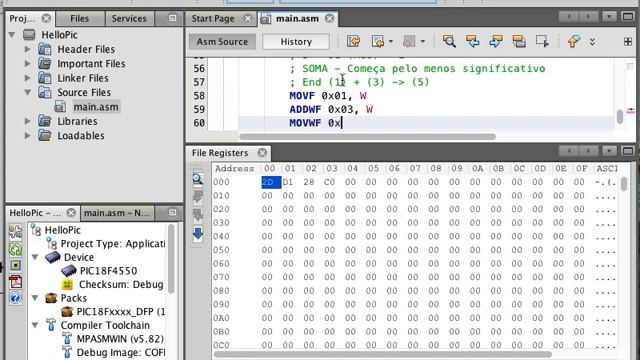640x360 pixels.
Task: Click the Forward navigation toolbar icon
Action: click(x=409, y=41)
